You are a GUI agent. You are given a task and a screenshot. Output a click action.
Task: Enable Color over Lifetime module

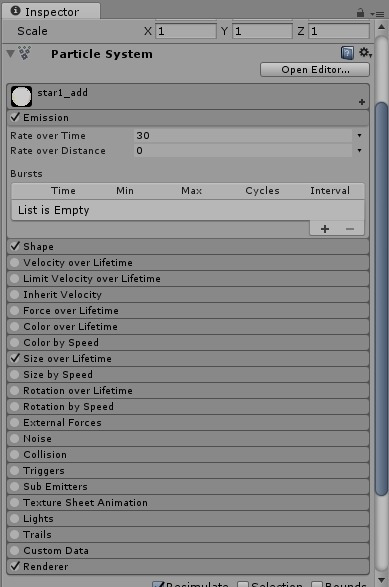15,326
